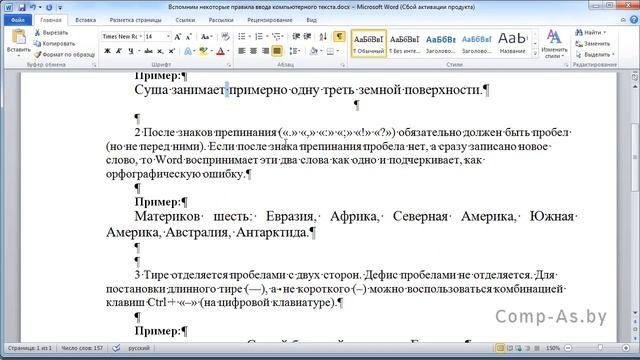The image size is (640, 360).
Task: Switch to the Ссылки tab
Action: [185, 20]
